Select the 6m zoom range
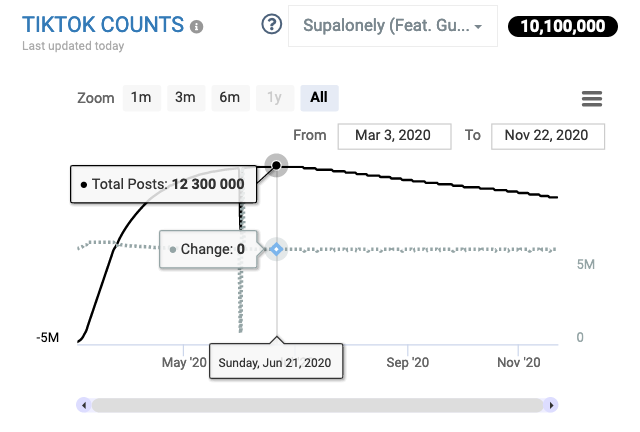The image size is (640, 432). coord(230,97)
